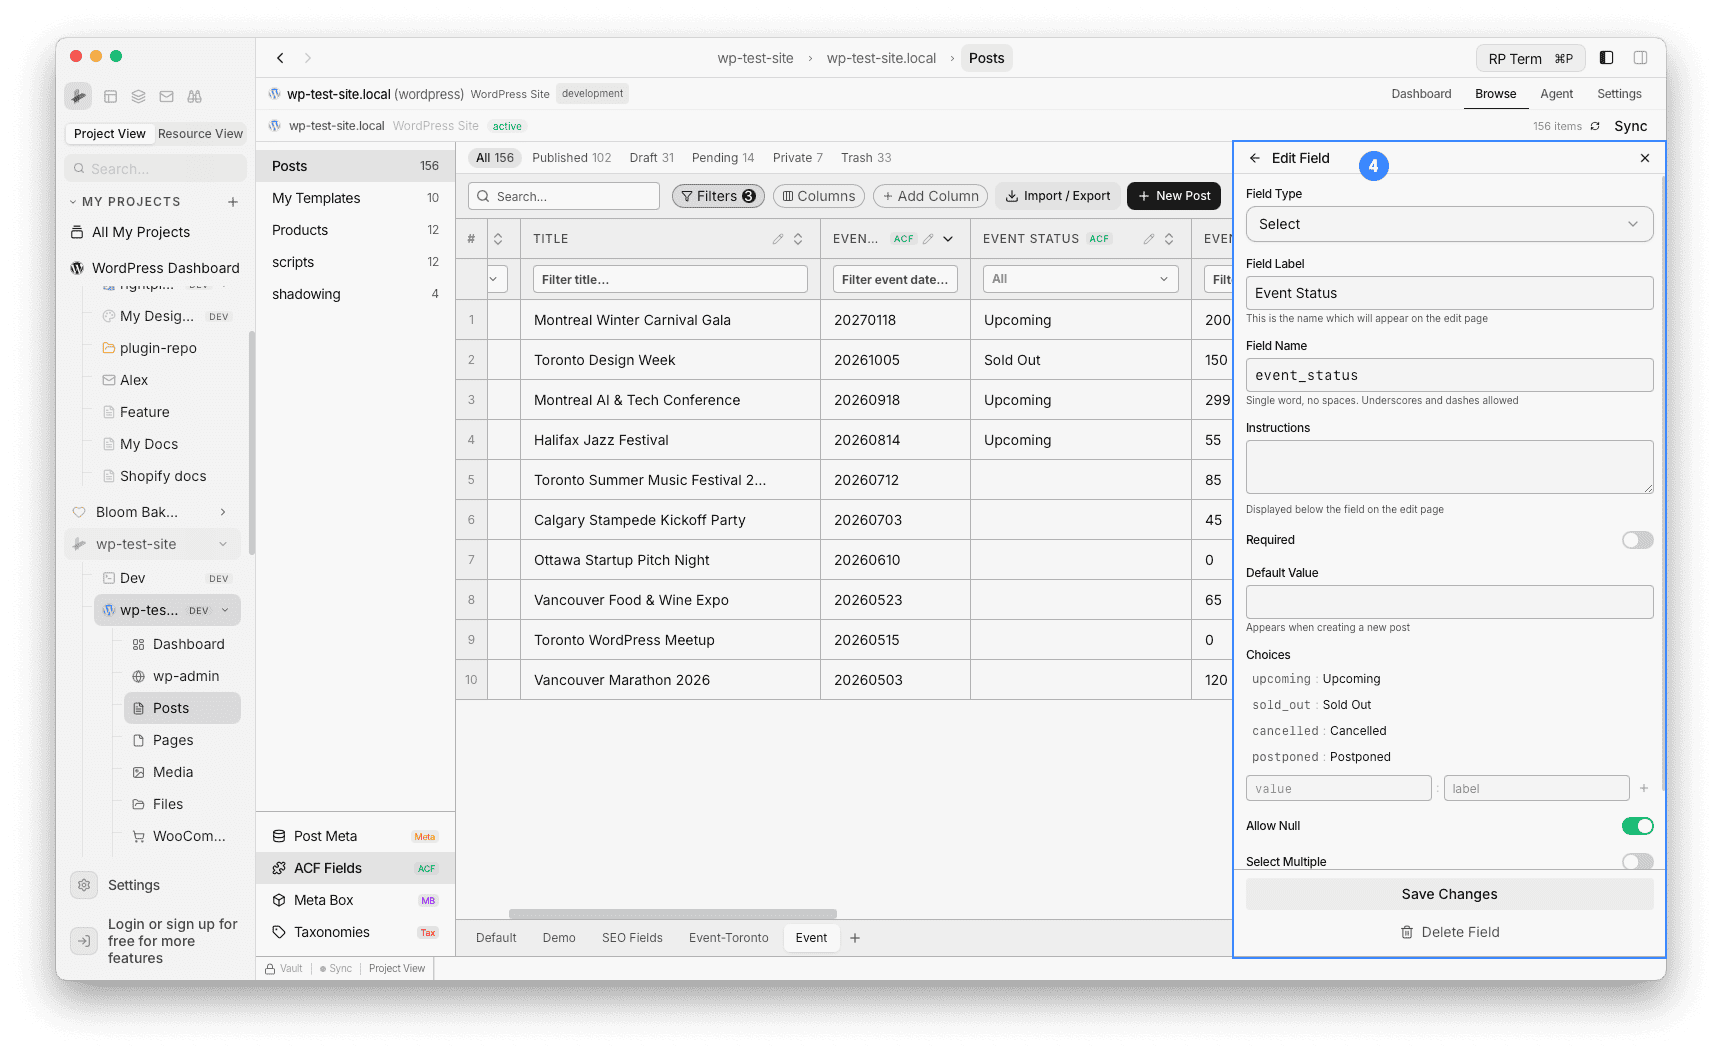The image size is (1722, 1054).
Task: Switch to the Agent tab
Action: pyautogui.click(x=1556, y=94)
